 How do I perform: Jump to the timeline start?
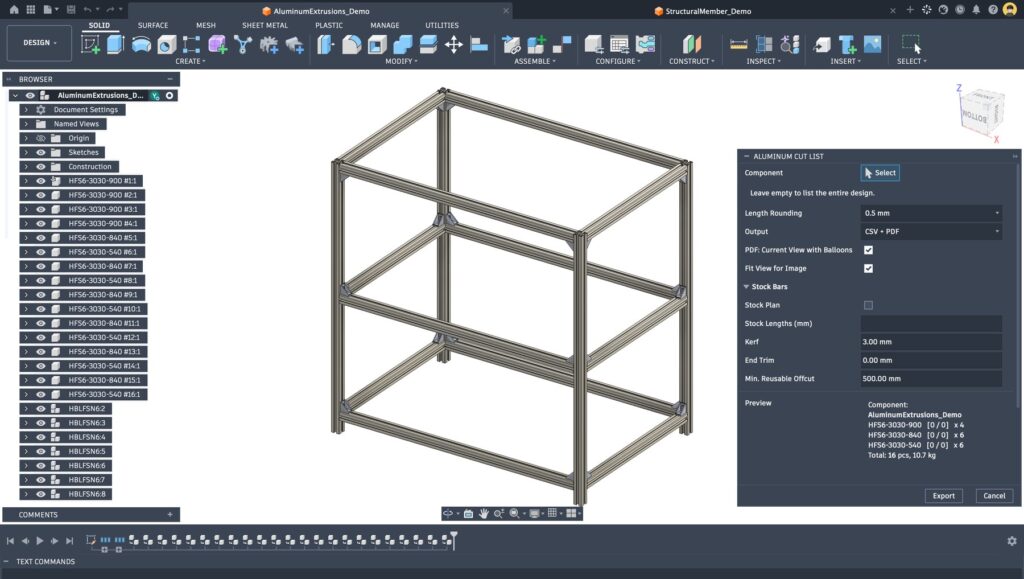pos(10,541)
